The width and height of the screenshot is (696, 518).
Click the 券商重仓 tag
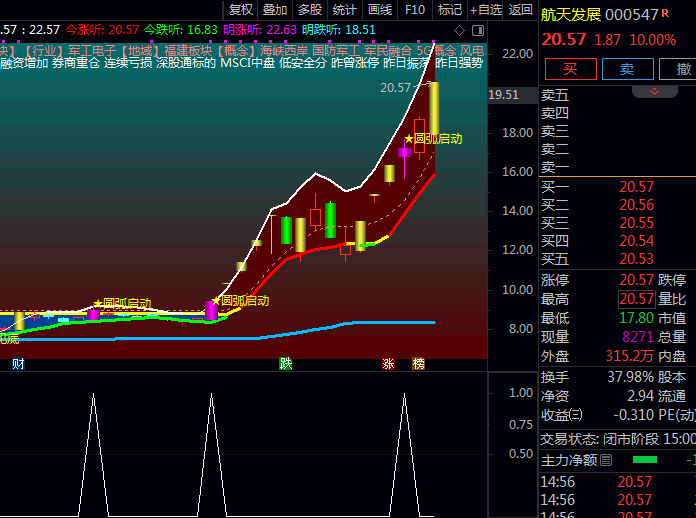click(x=76, y=63)
